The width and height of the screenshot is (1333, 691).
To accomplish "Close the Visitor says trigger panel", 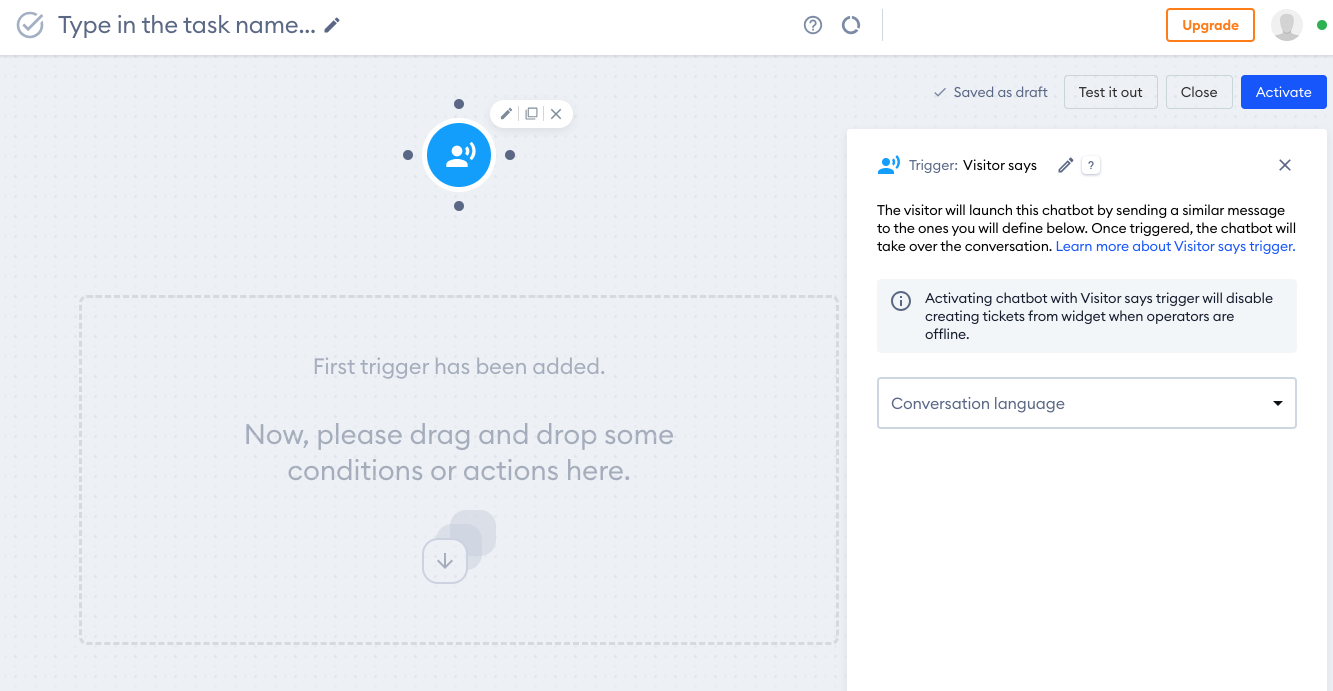I will pos(1285,165).
